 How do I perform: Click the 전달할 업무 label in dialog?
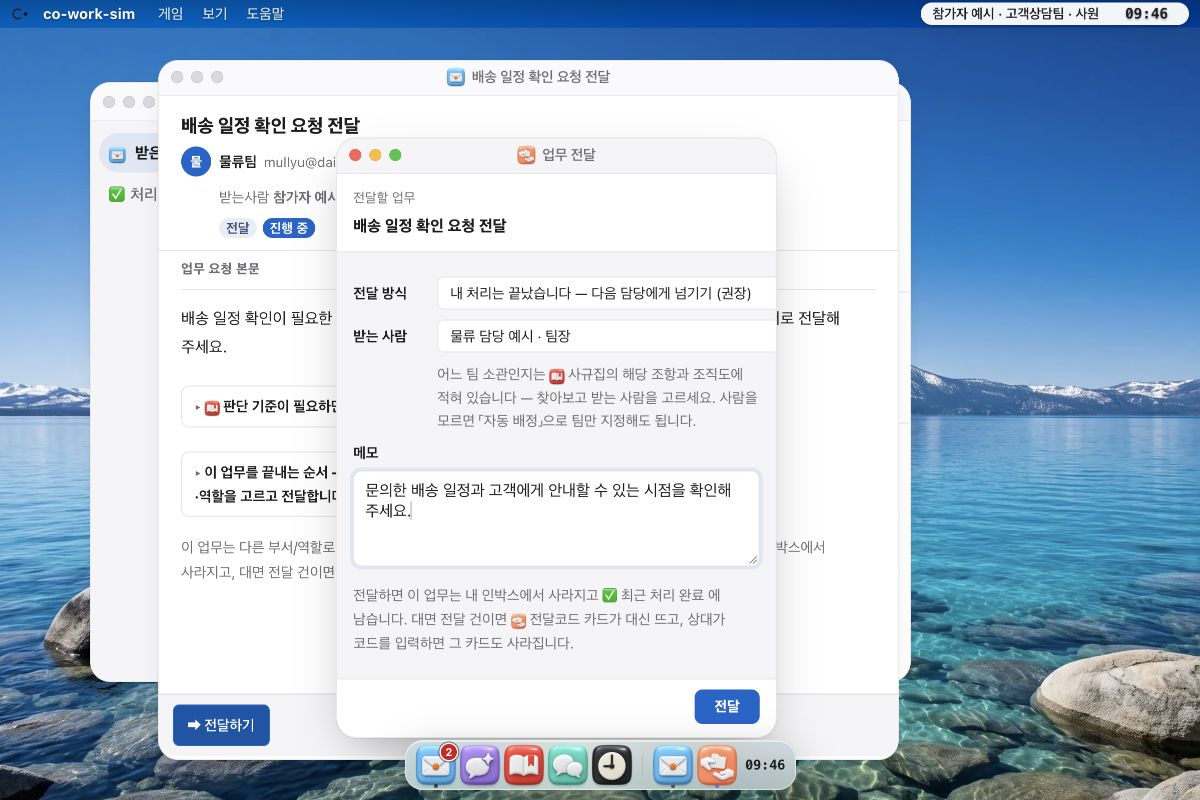(384, 198)
